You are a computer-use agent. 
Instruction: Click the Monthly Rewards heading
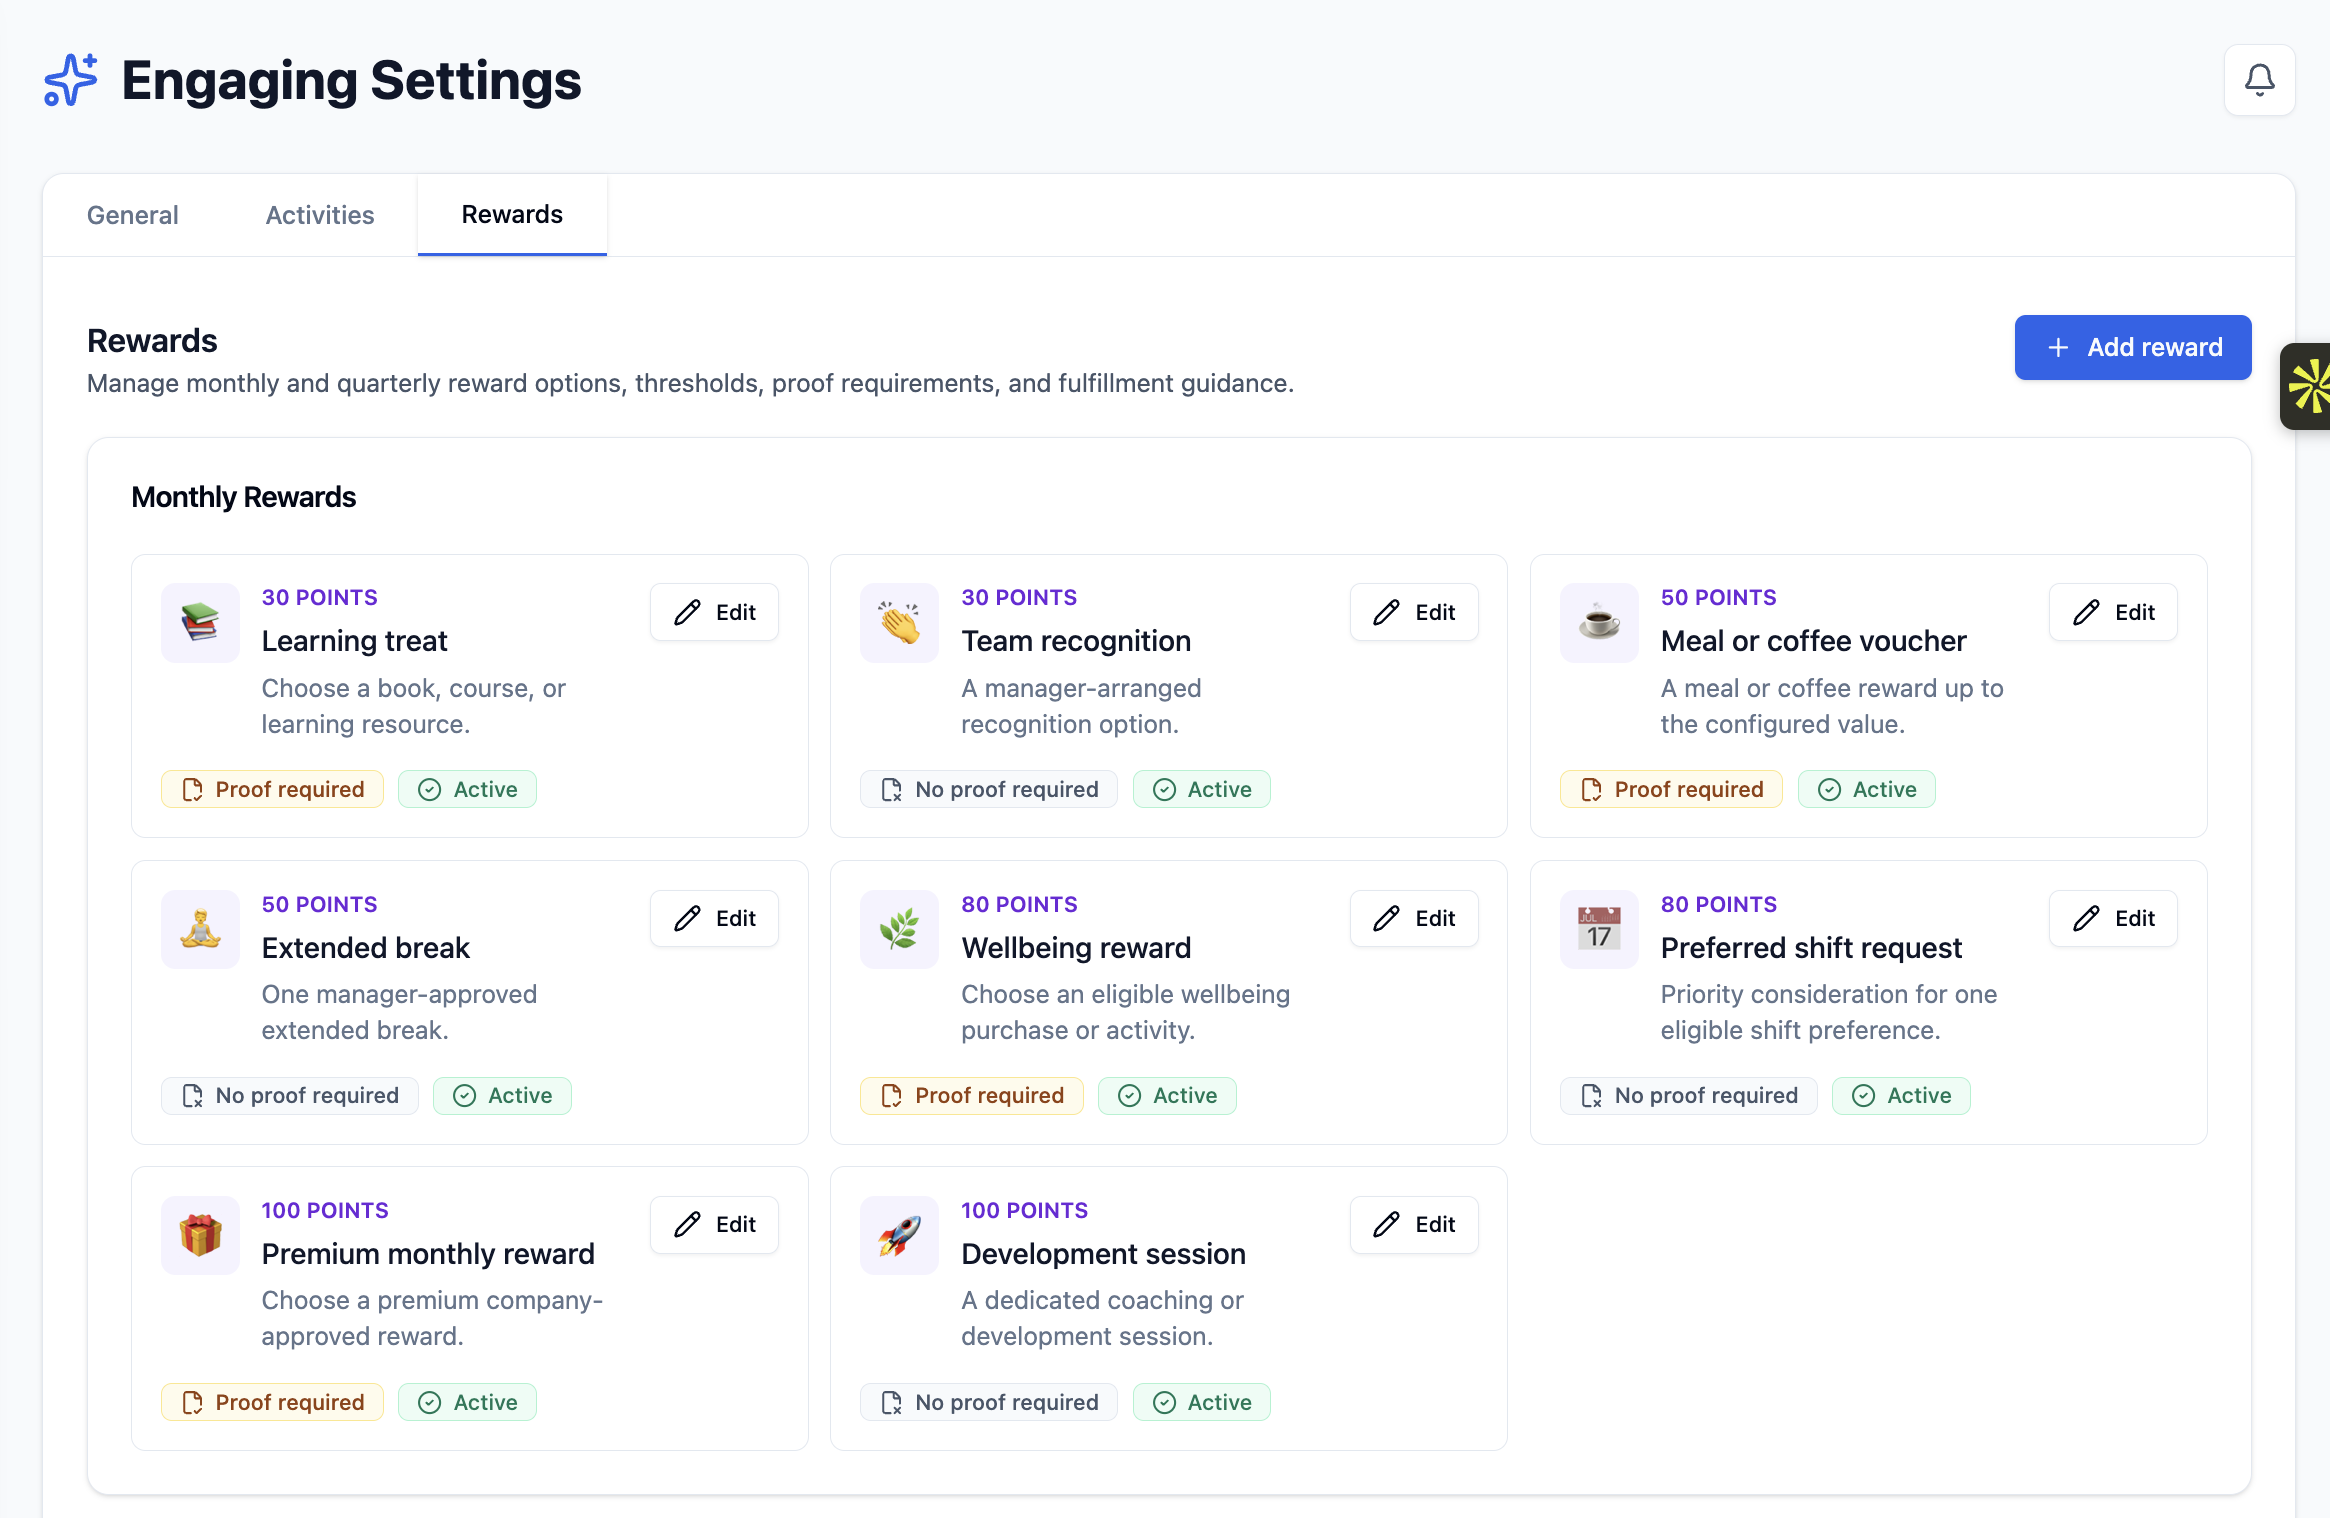click(243, 497)
